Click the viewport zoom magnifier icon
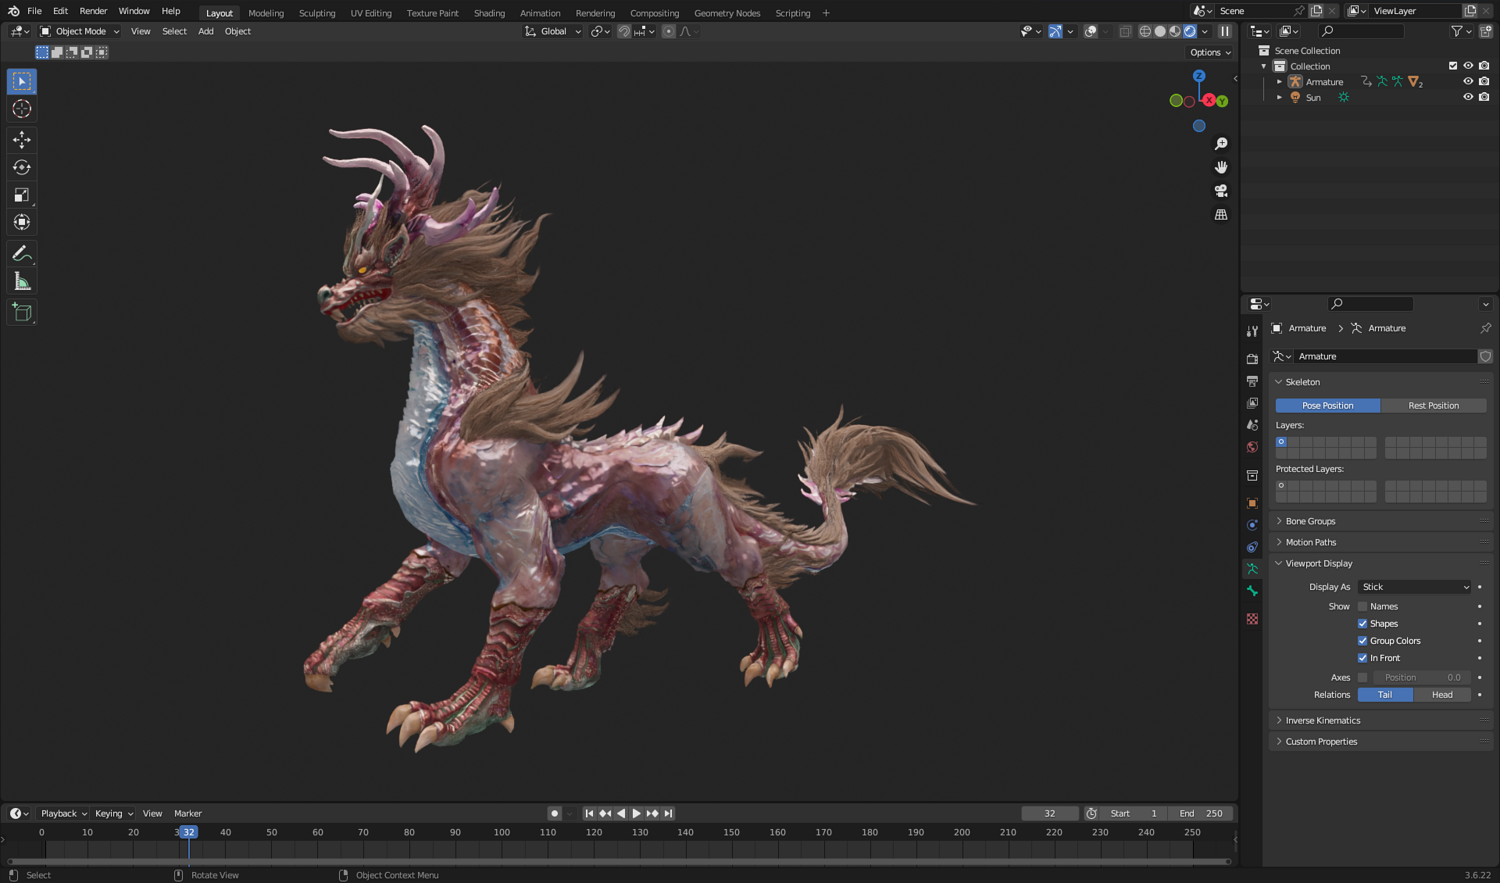 click(1221, 144)
